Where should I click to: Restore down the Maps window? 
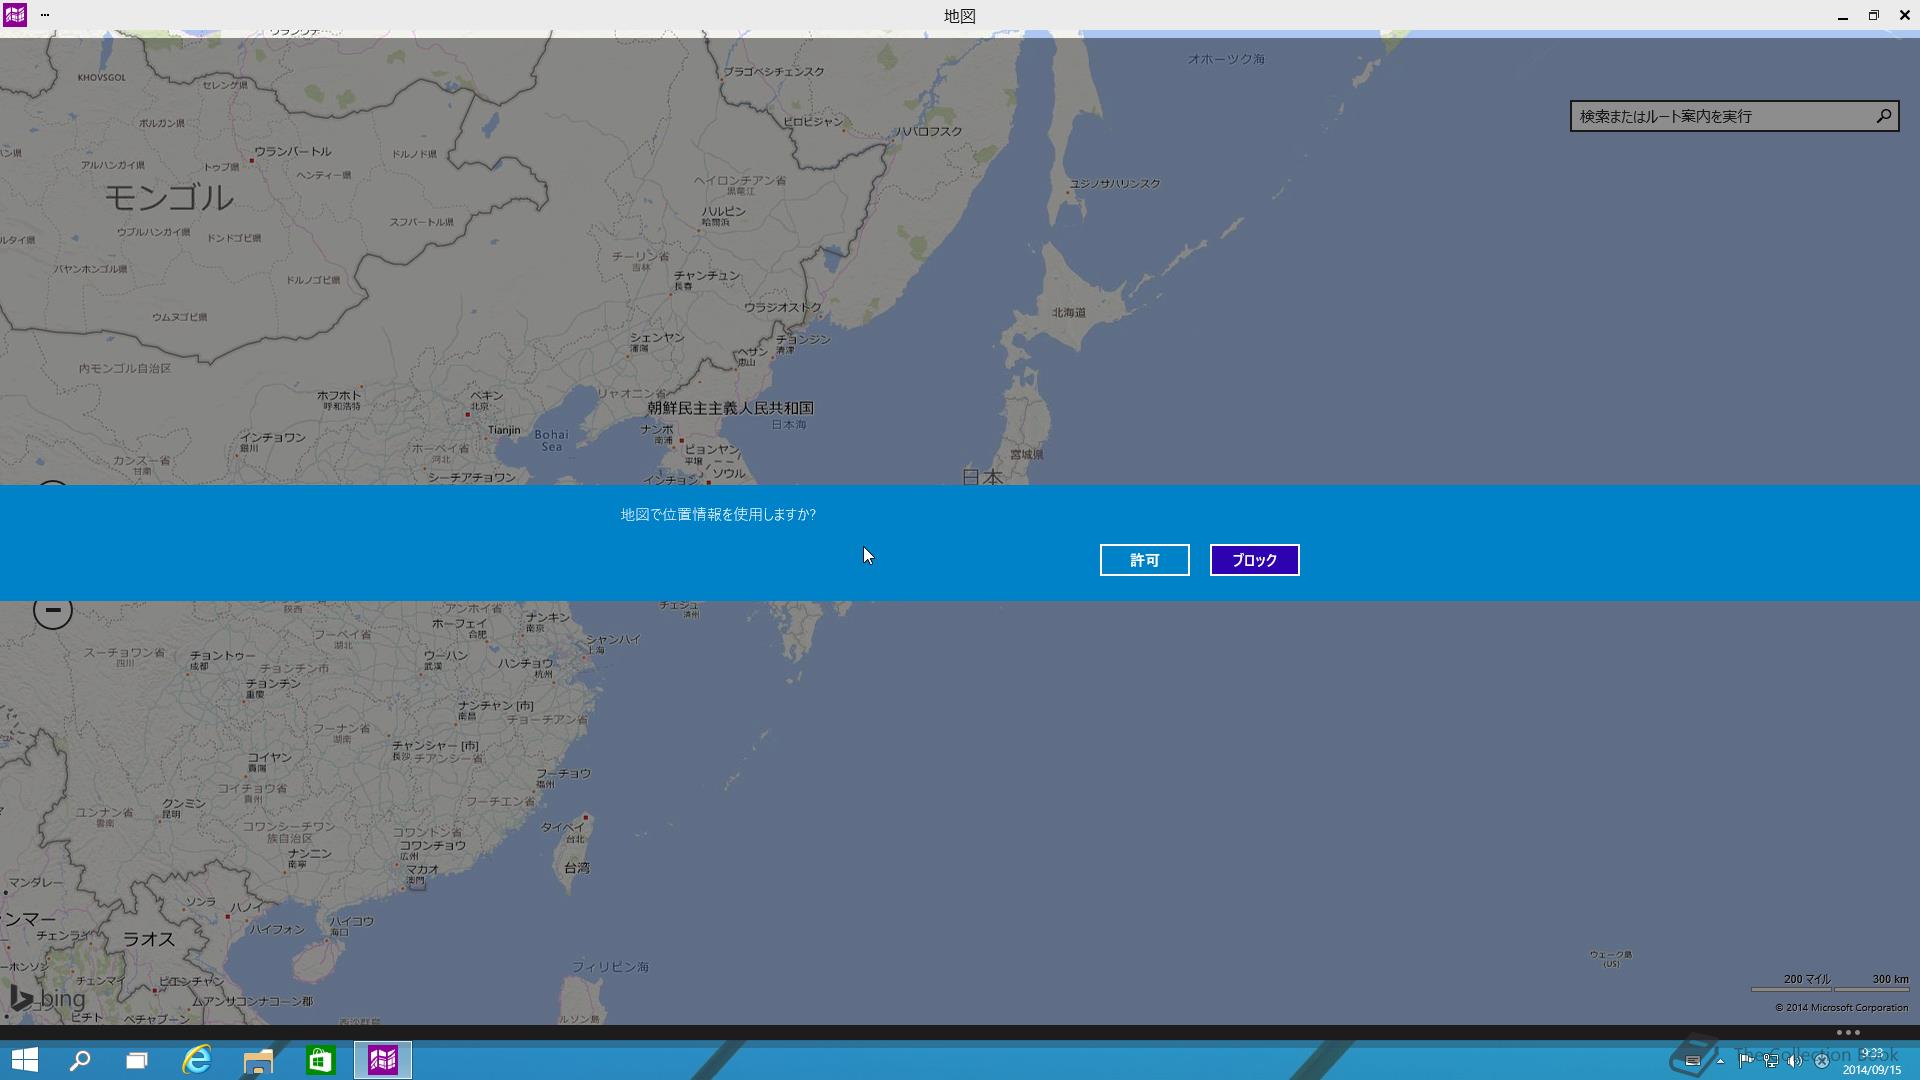click(1873, 15)
